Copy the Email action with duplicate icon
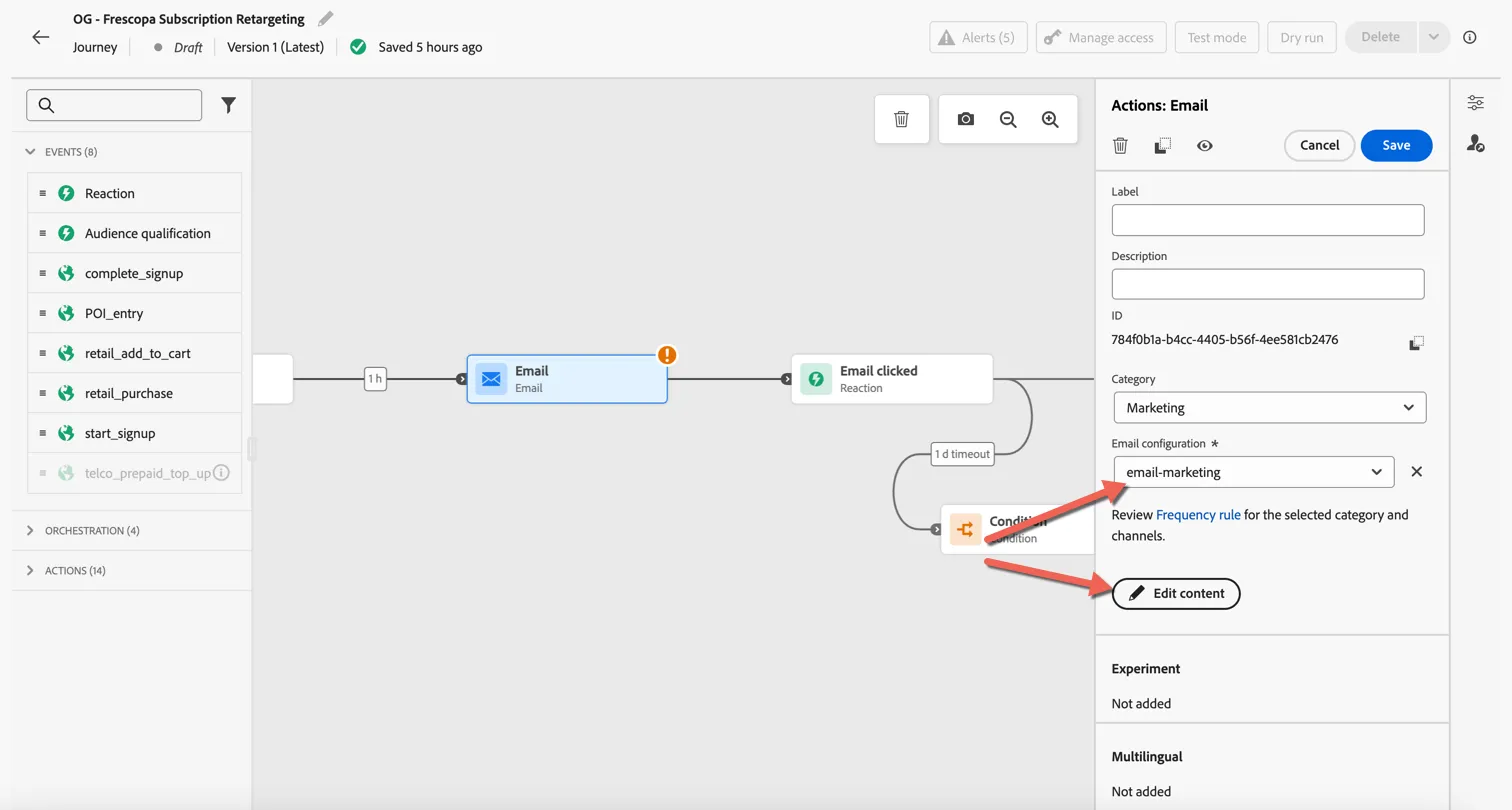 point(1162,146)
